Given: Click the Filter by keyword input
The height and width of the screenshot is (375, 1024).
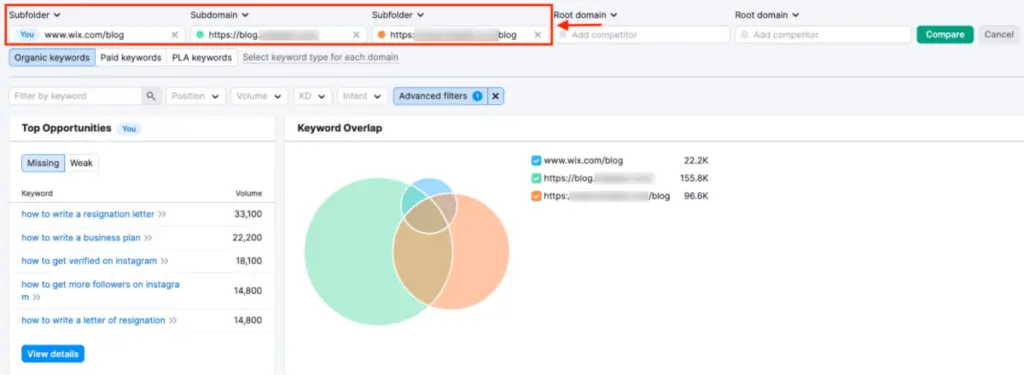Looking at the screenshot, I should [76, 96].
